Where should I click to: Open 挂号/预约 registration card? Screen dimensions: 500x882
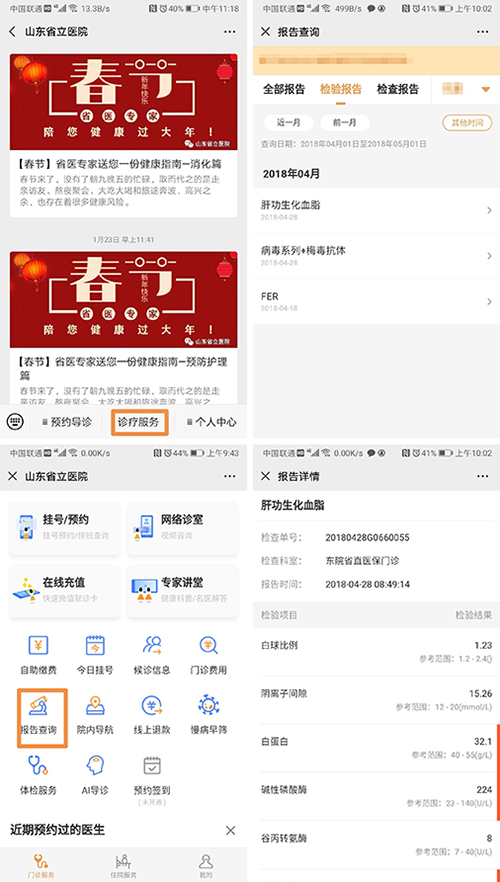65,528
